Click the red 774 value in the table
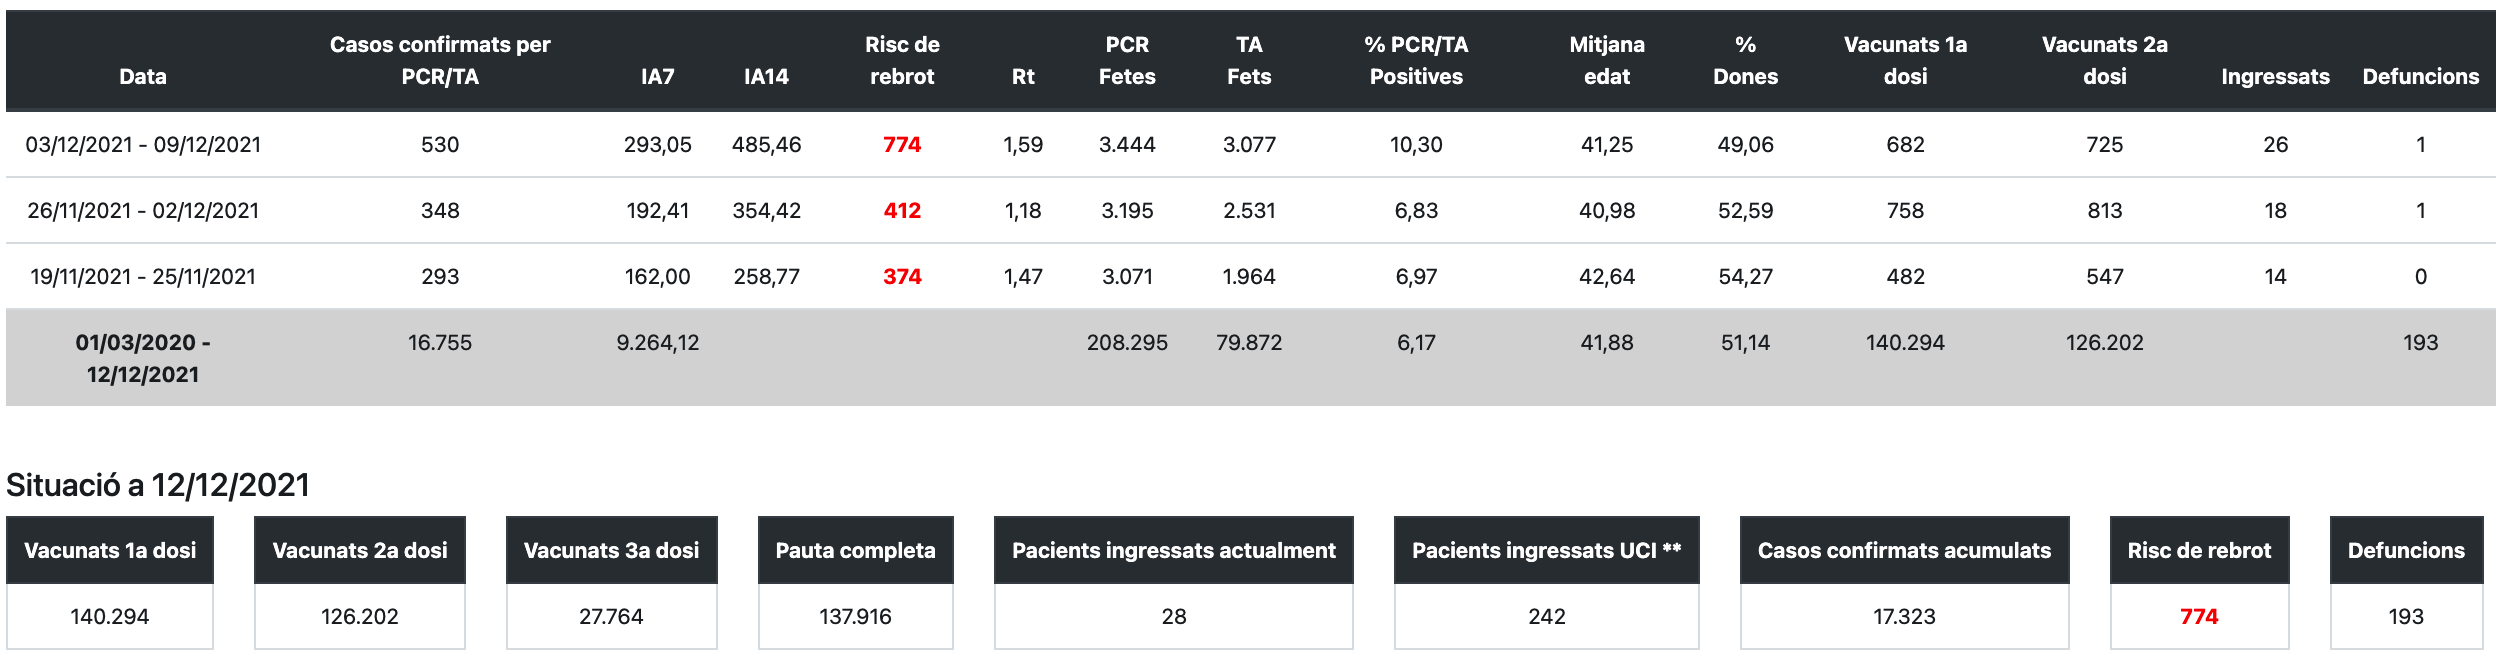The height and width of the screenshot is (658, 2506). click(x=901, y=144)
